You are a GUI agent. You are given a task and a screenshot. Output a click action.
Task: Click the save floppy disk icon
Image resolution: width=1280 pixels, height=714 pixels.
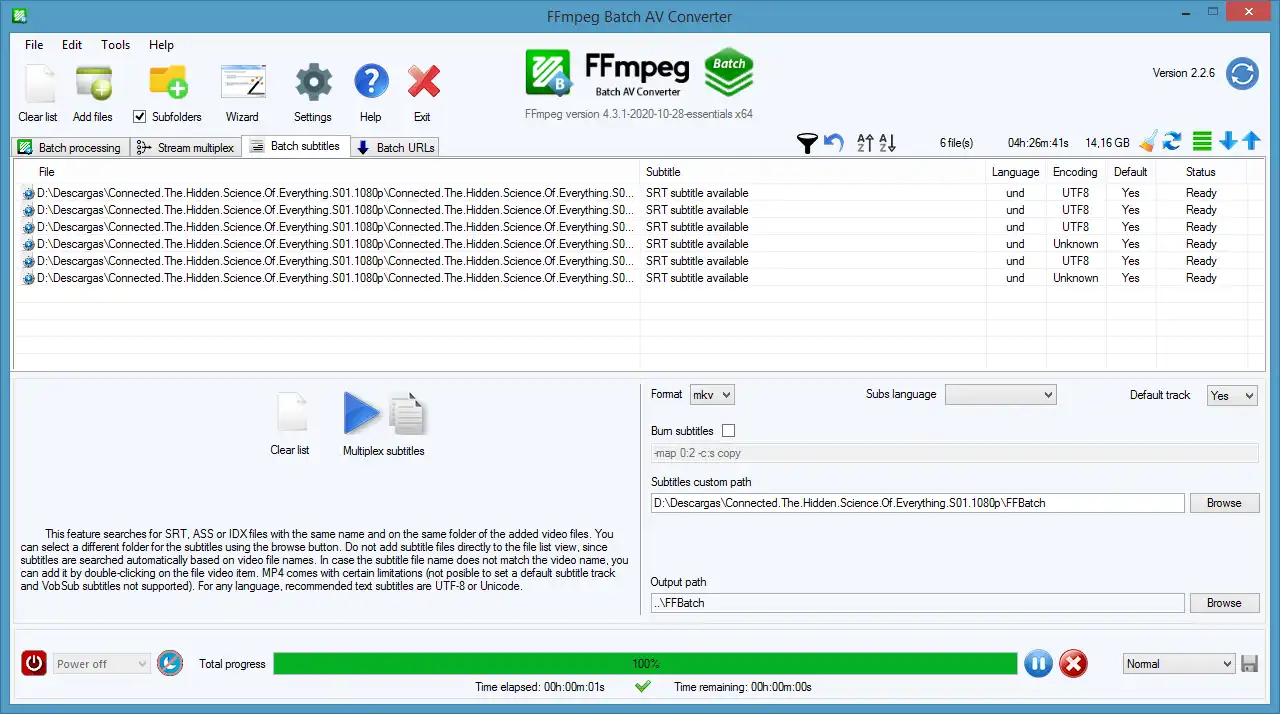coord(1250,663)
